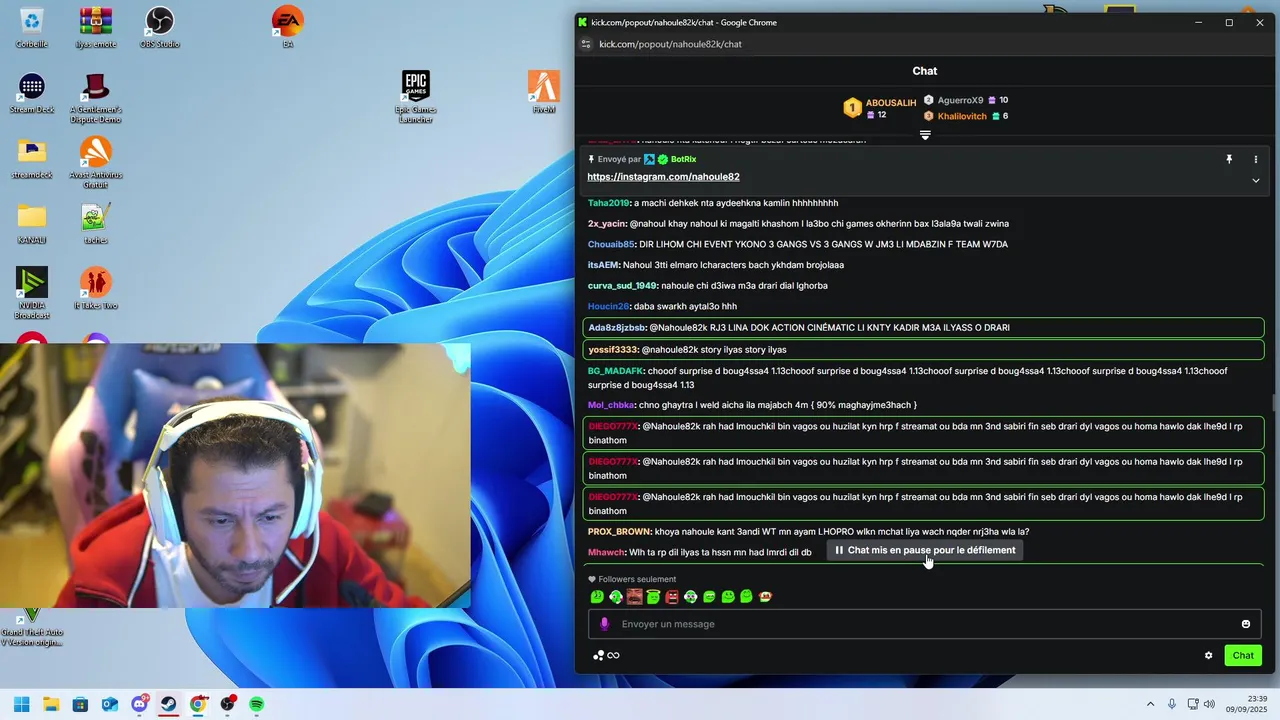This screenshot has height=720, width=1280.
Task: Insert the red angry emote
Action: click(x=672, y=597)
